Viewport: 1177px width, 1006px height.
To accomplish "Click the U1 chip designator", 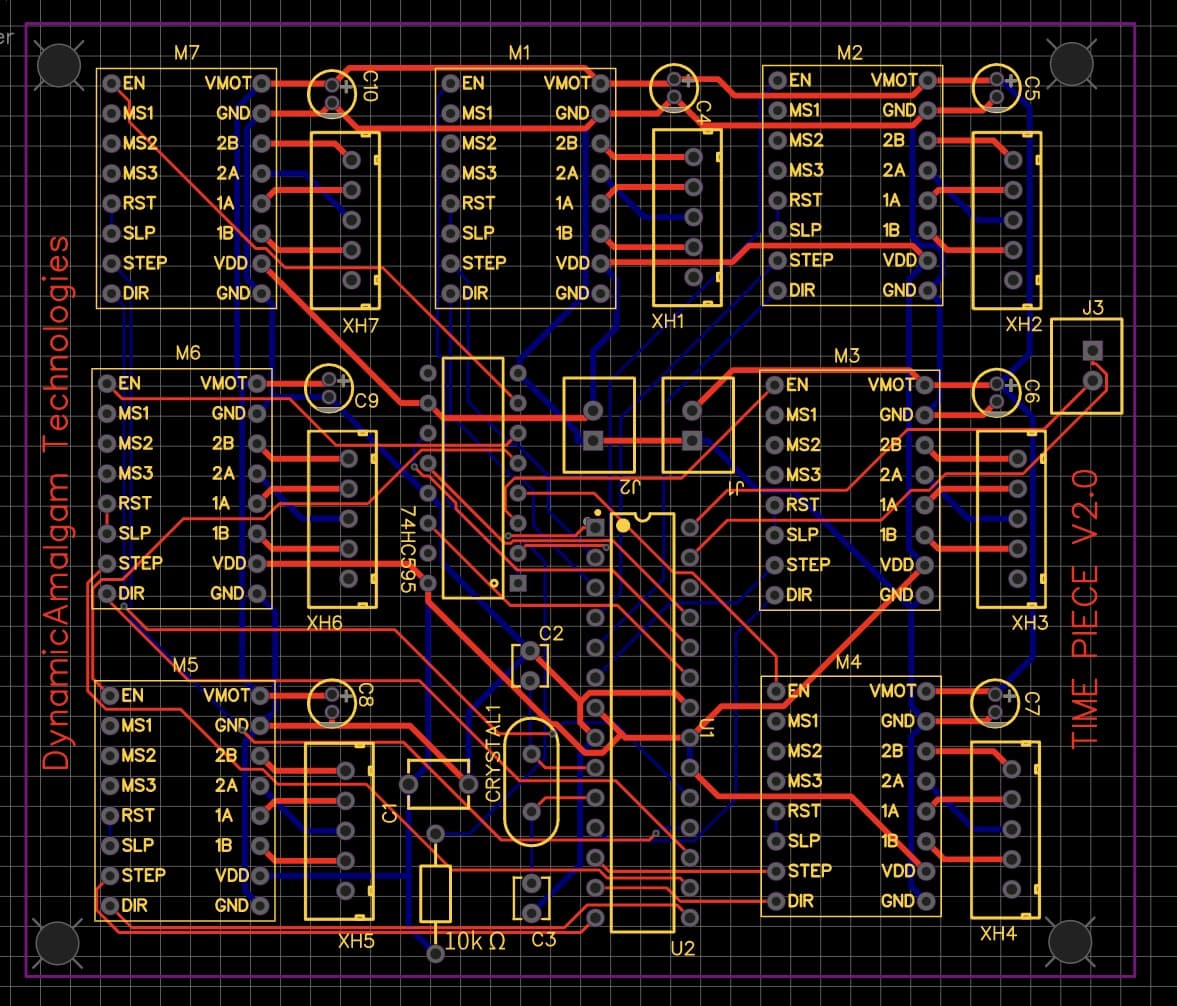I will pyautogui.click(x=706, y=728).
